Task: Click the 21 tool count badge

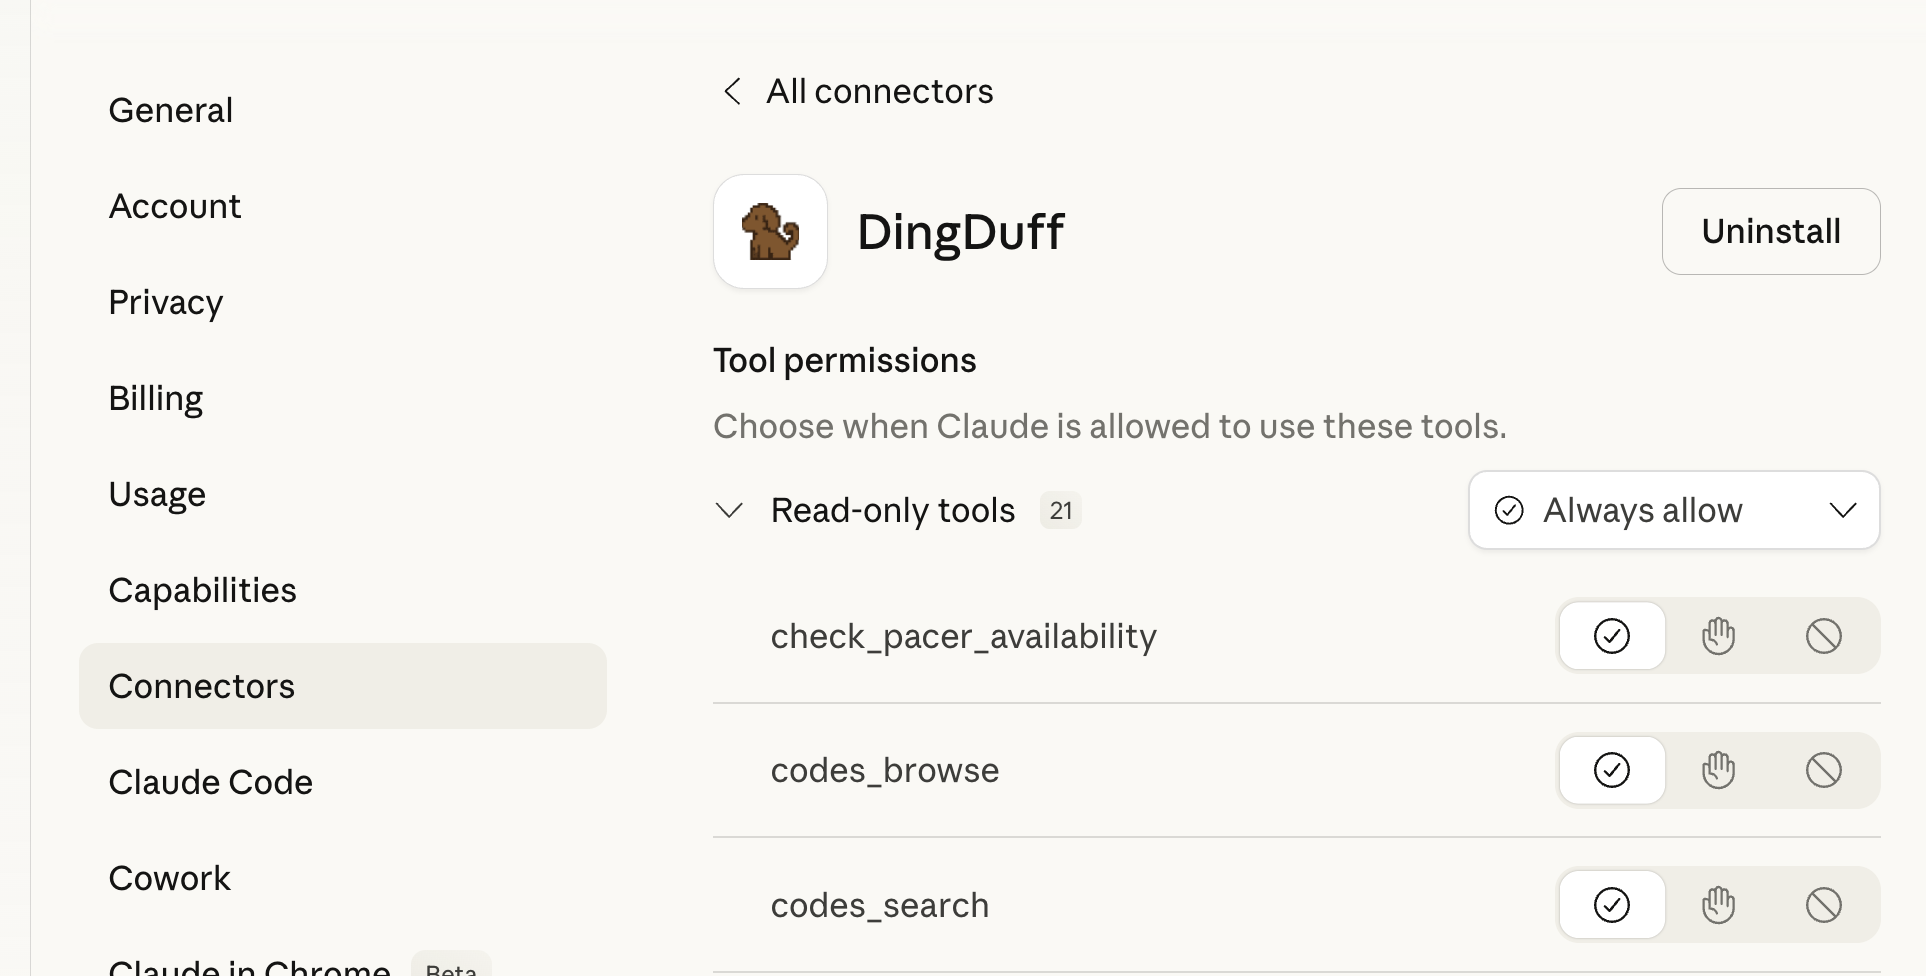Action: tap(1061, 510)
